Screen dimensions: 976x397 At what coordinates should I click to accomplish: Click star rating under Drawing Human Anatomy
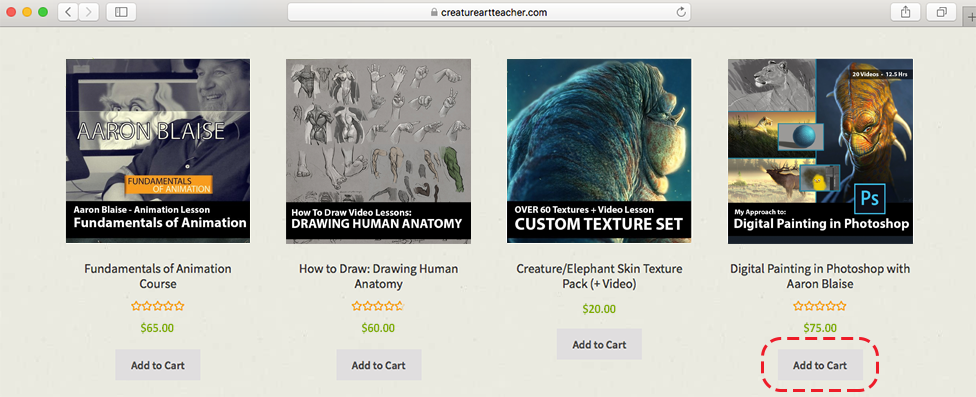coord(378,306)
